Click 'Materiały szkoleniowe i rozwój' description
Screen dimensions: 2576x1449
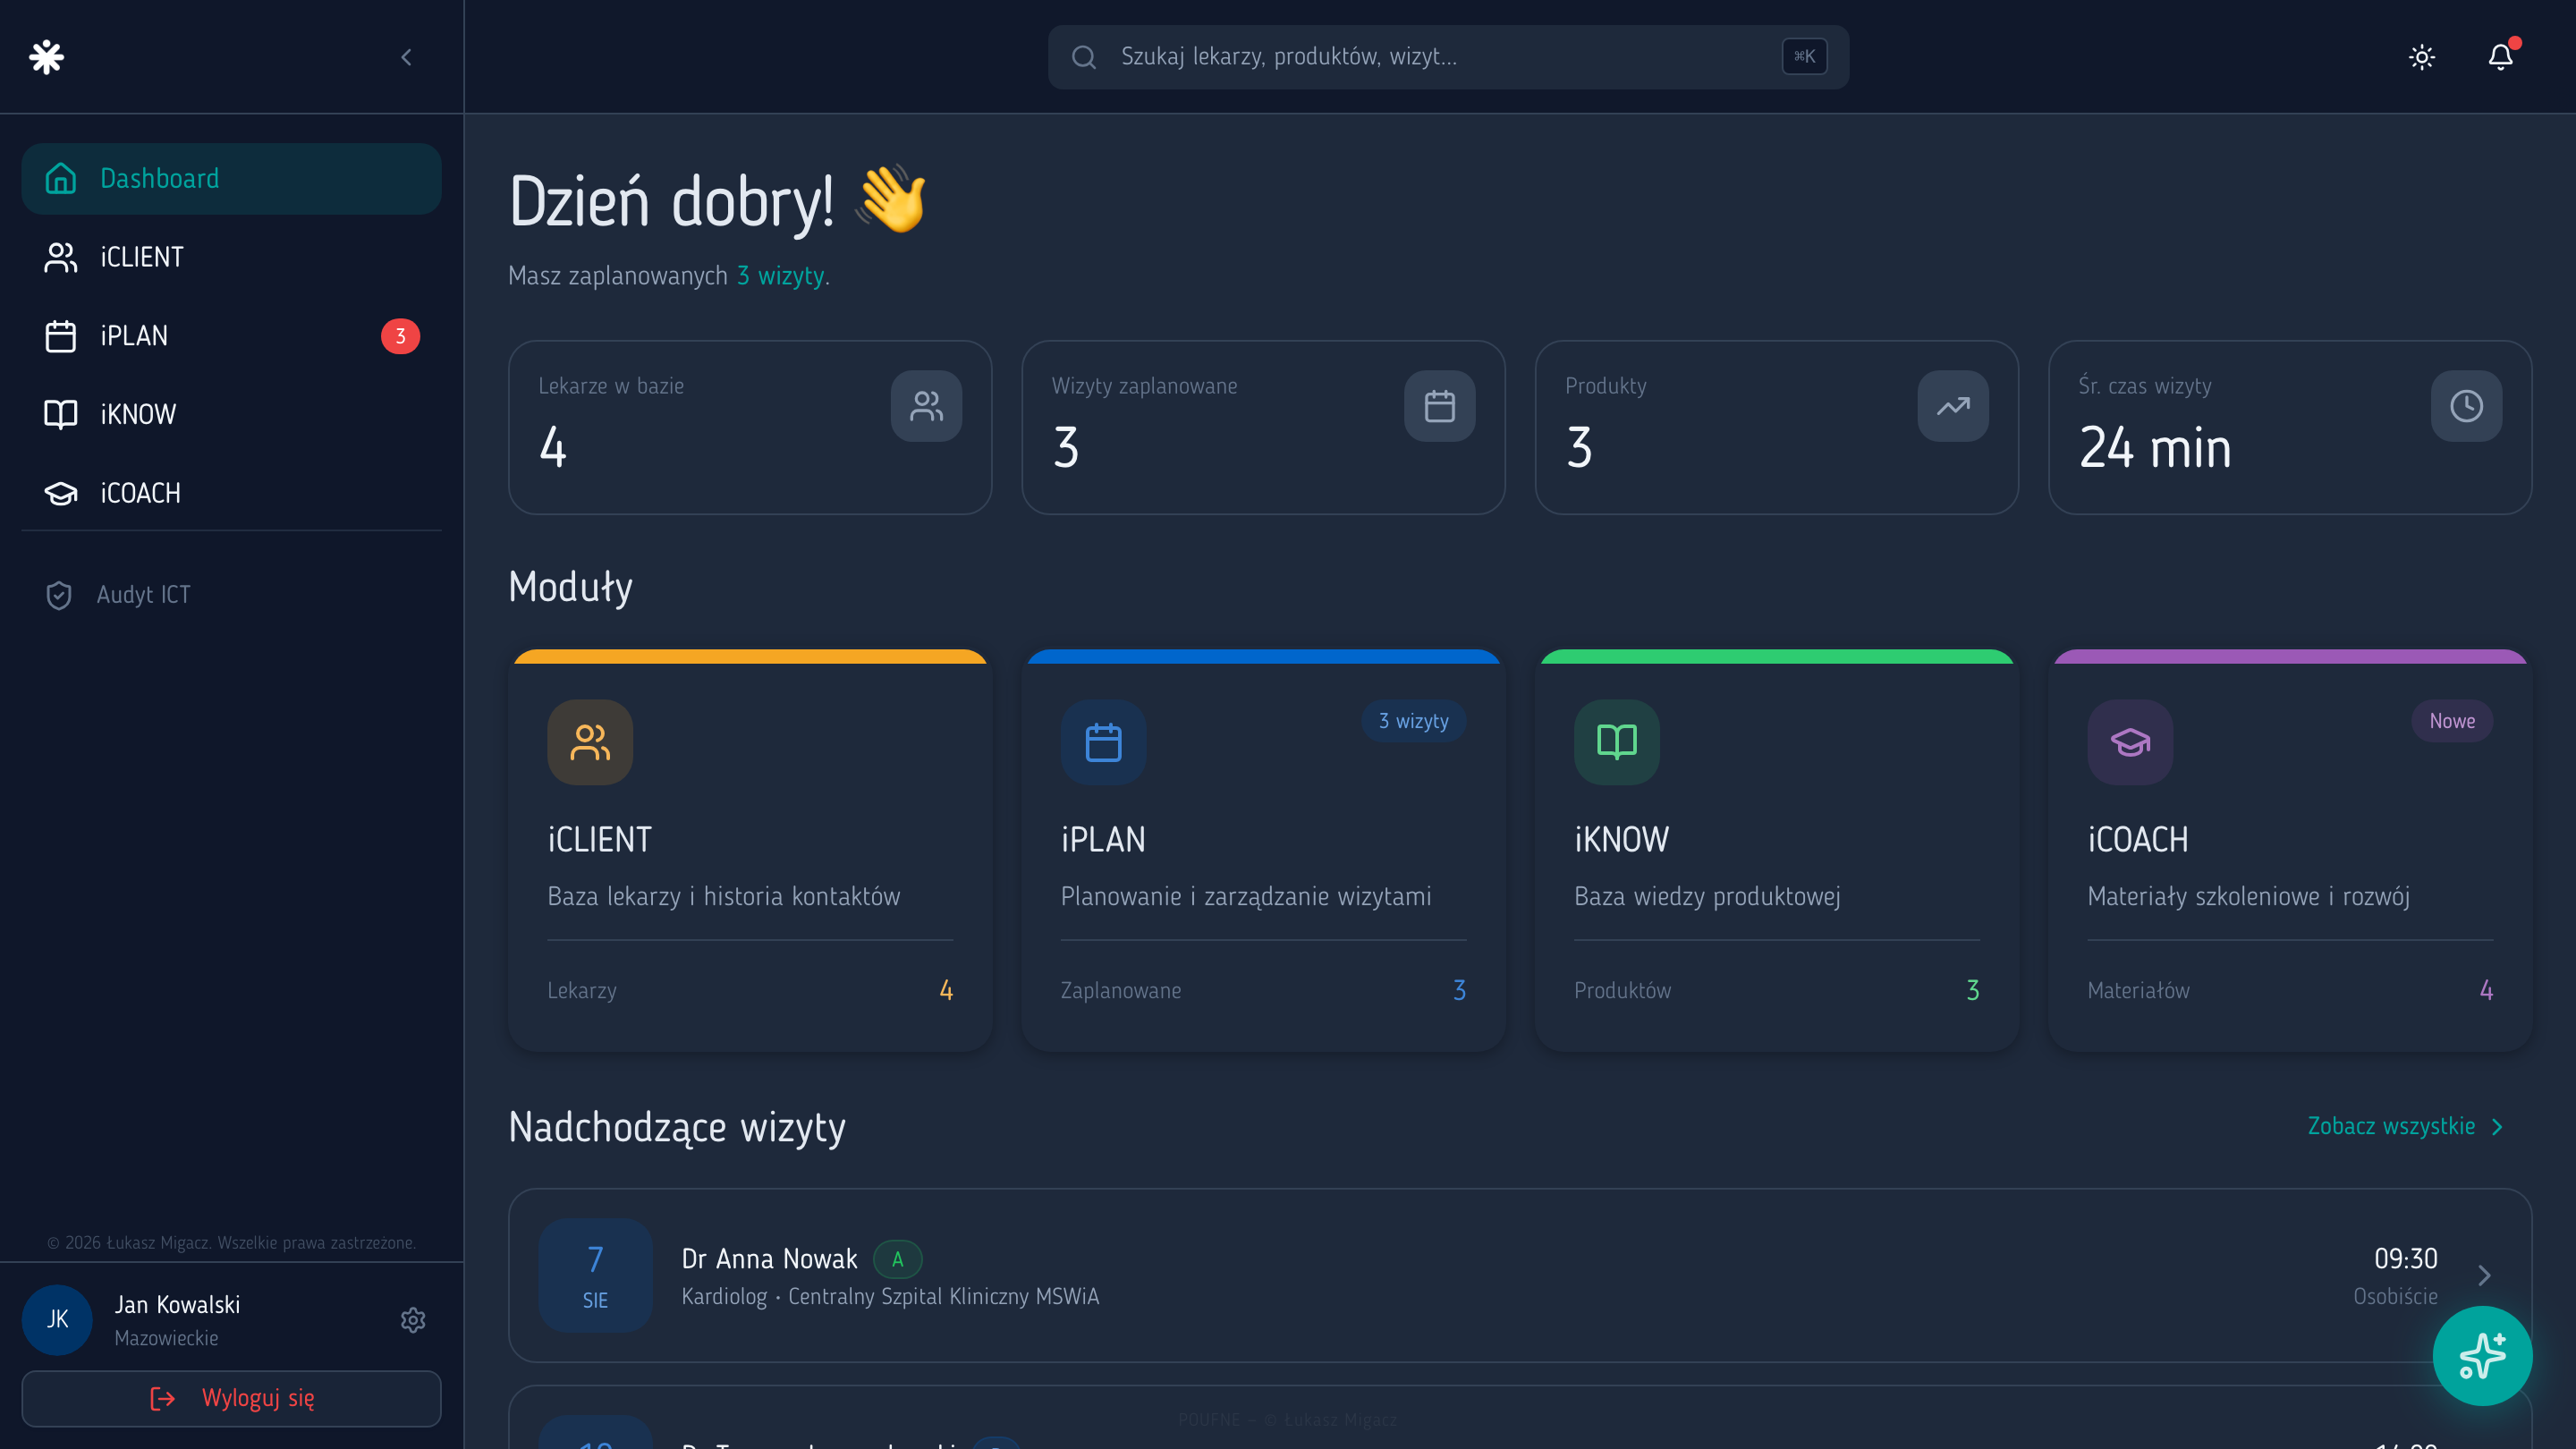tap(2248, 896)
